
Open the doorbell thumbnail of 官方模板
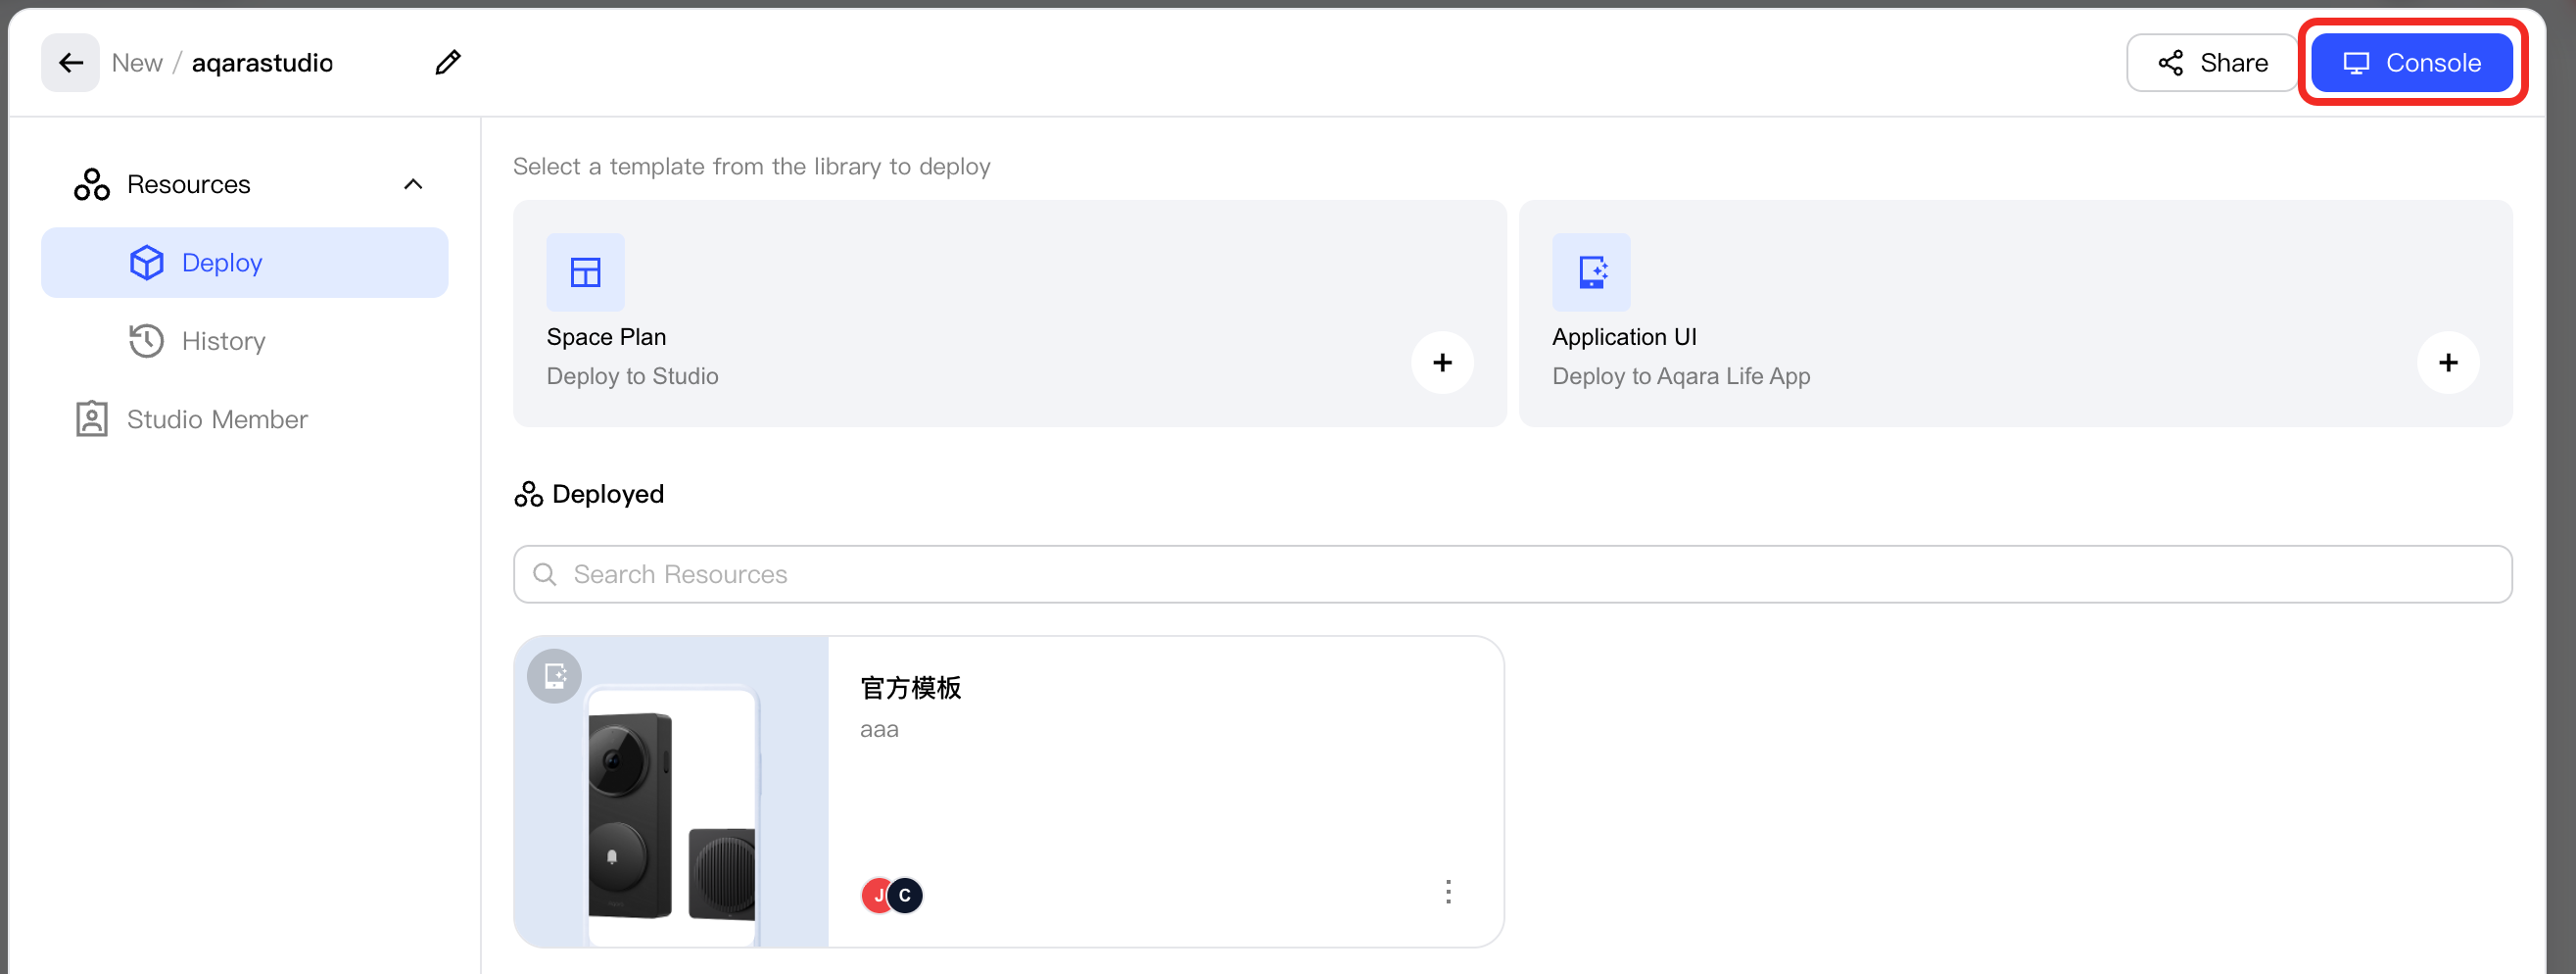(x=672, y=792)
